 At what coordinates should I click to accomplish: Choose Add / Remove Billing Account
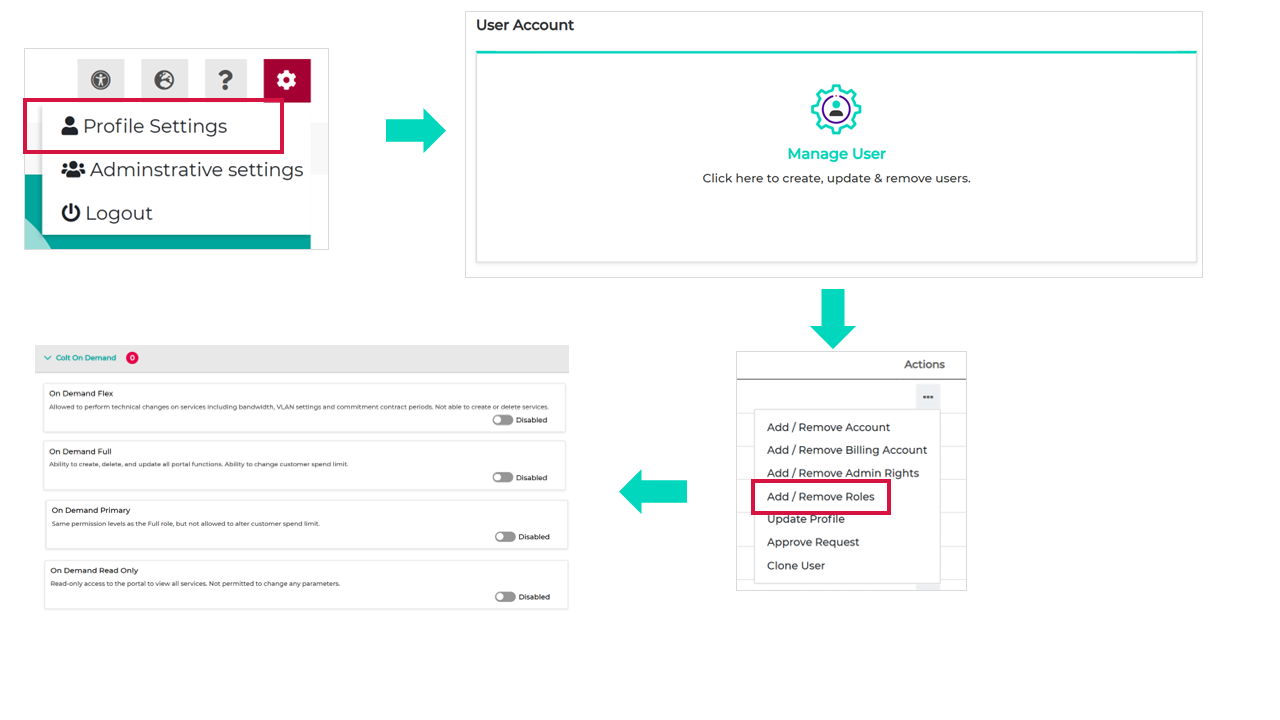pyautogui.click(x=846, y=450)
